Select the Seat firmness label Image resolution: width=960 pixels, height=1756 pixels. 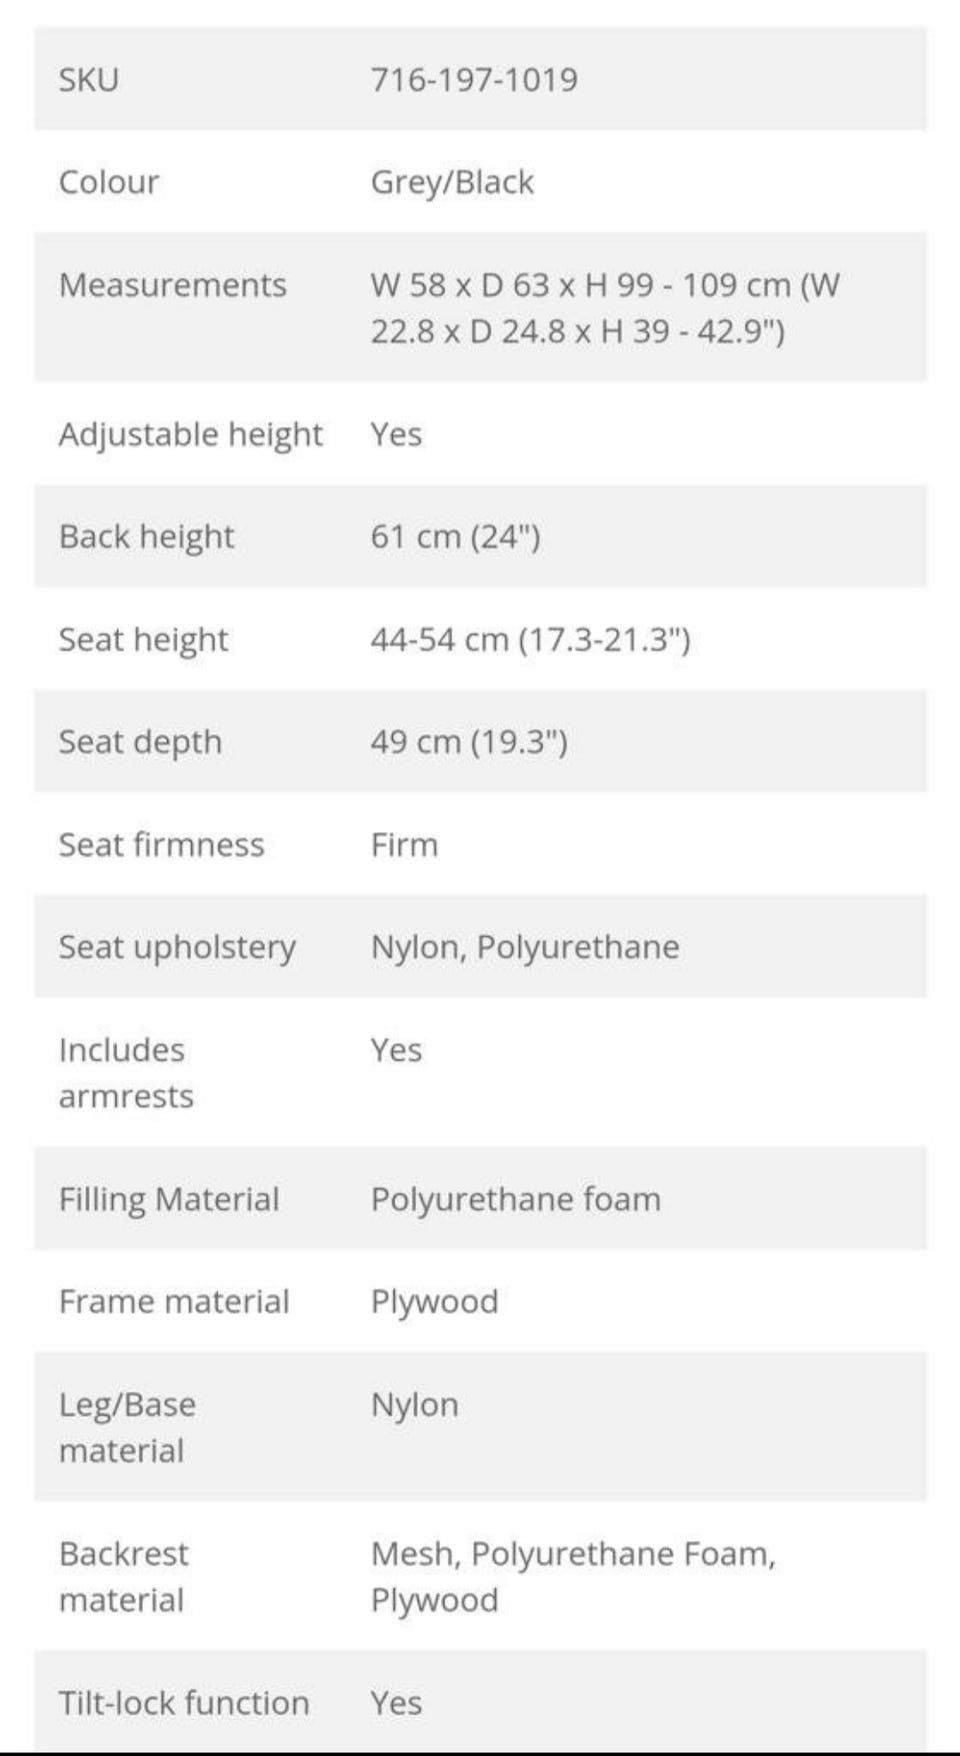162,845
